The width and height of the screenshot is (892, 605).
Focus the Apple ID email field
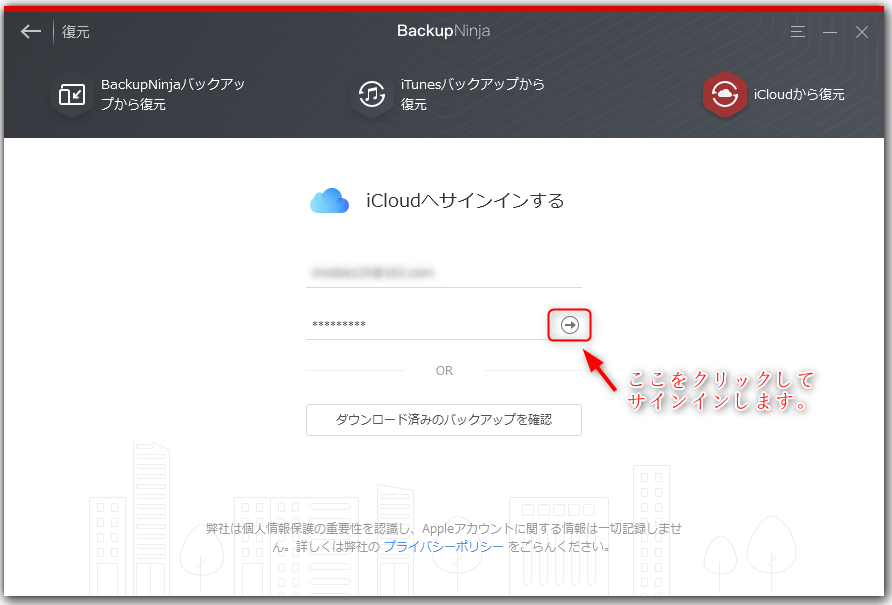pyautogui.click(x=444, y=273)
